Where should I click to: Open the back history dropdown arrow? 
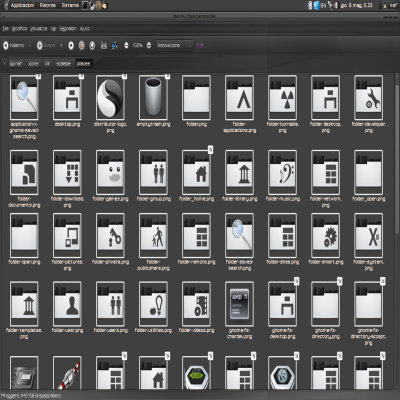tap(30, 45)
